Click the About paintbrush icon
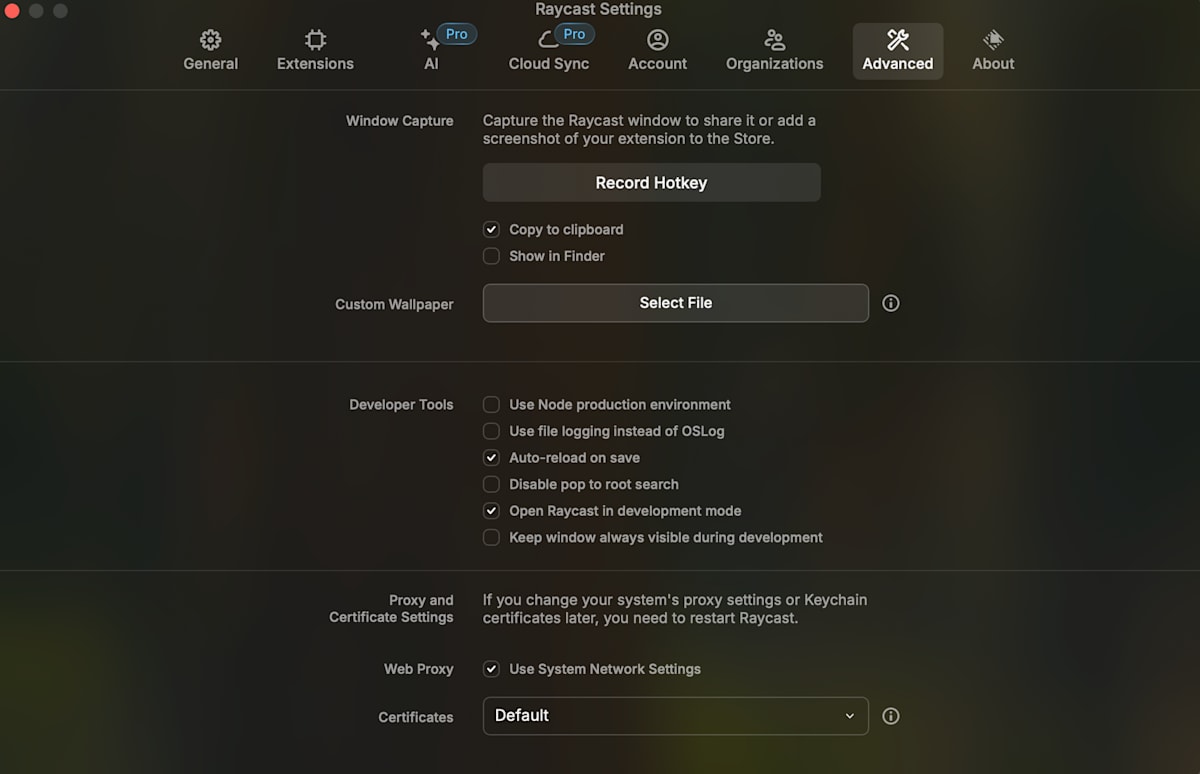 [x=990, y=38]
